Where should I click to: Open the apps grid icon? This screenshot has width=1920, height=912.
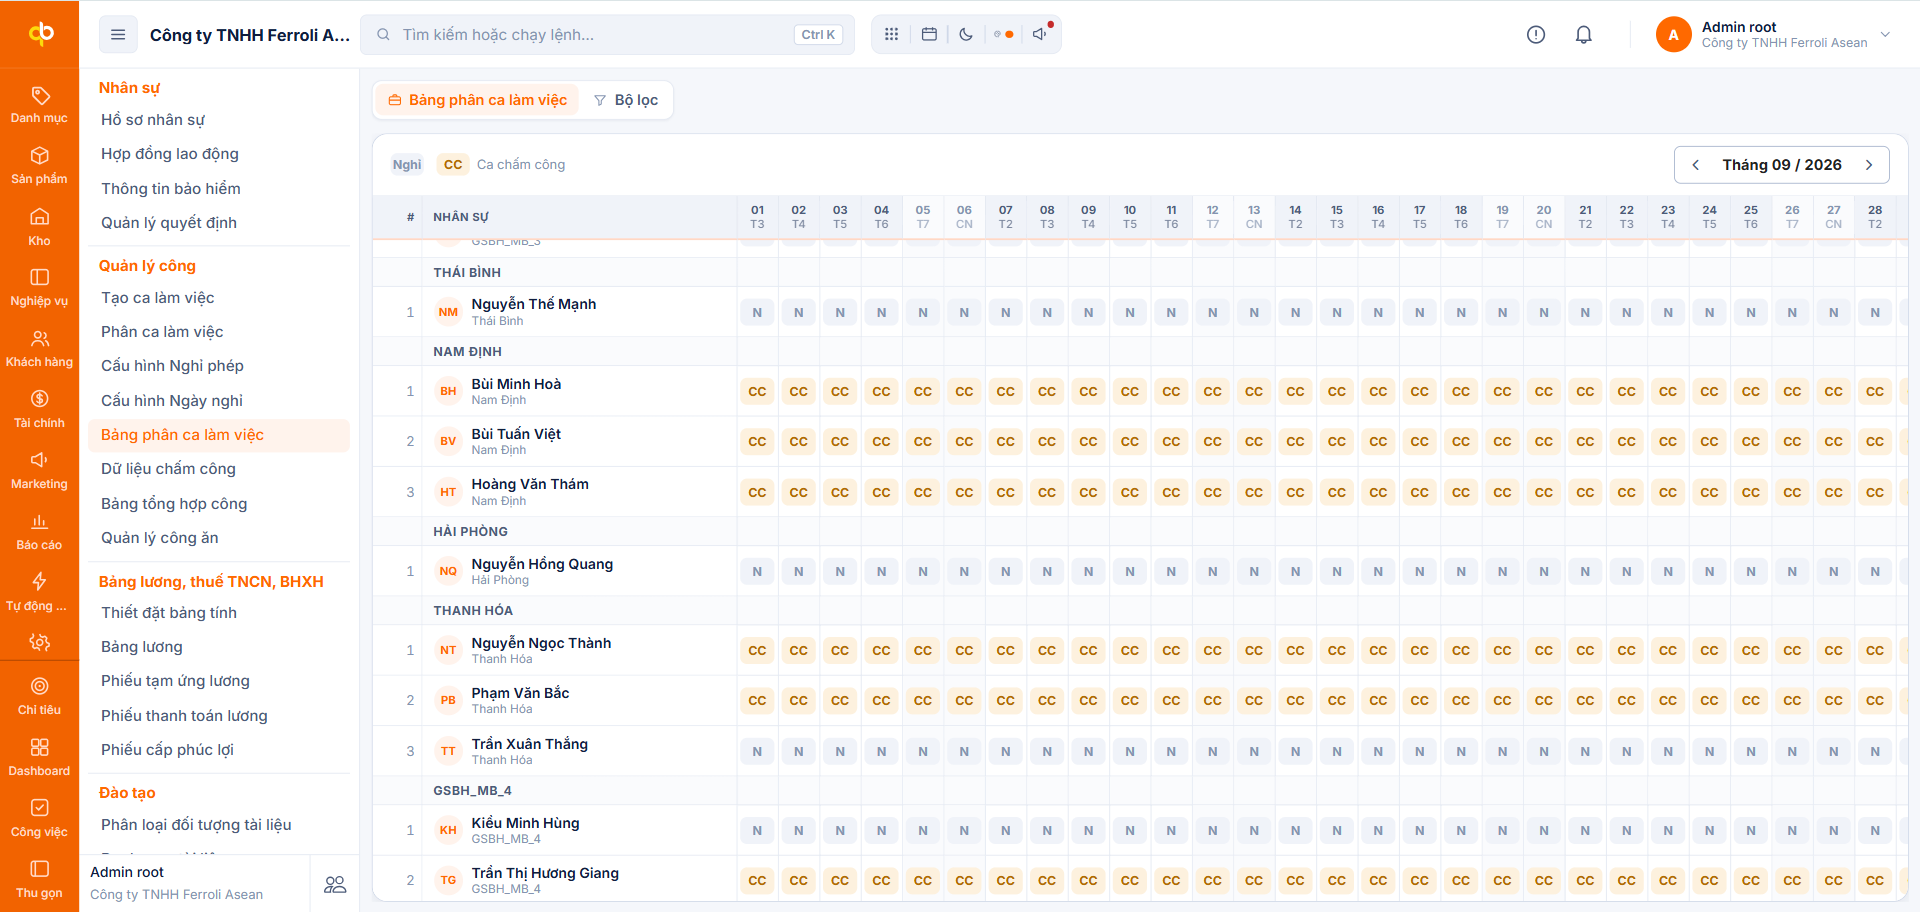(x=891, y=34)
